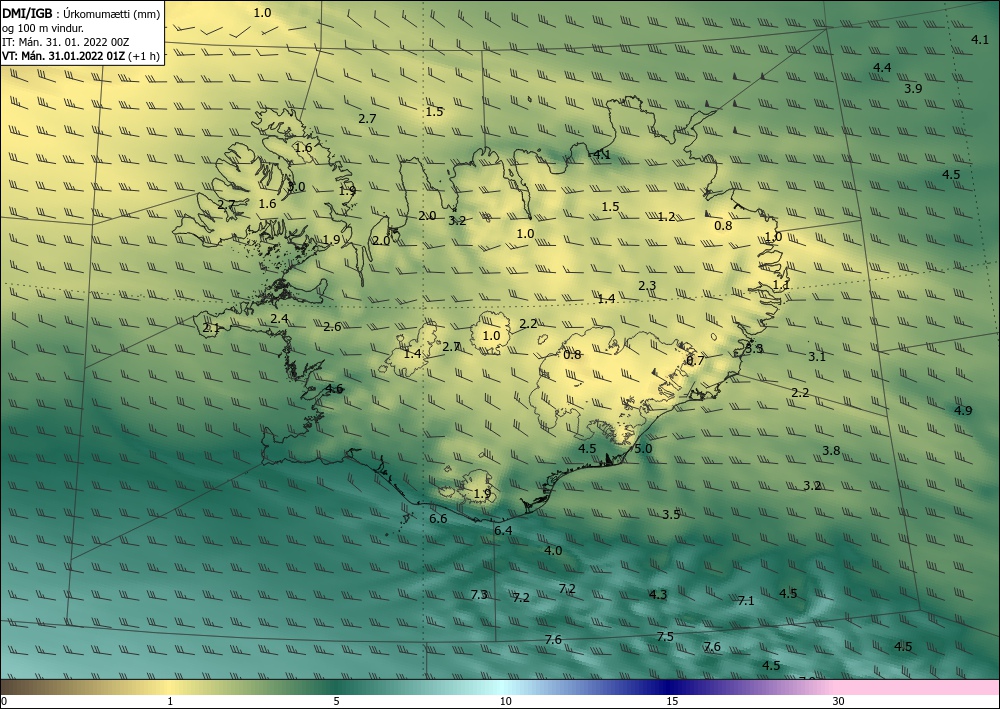
Task: Click the "og 100 m vindur." legend line
Action: click(x=43, y=28)
